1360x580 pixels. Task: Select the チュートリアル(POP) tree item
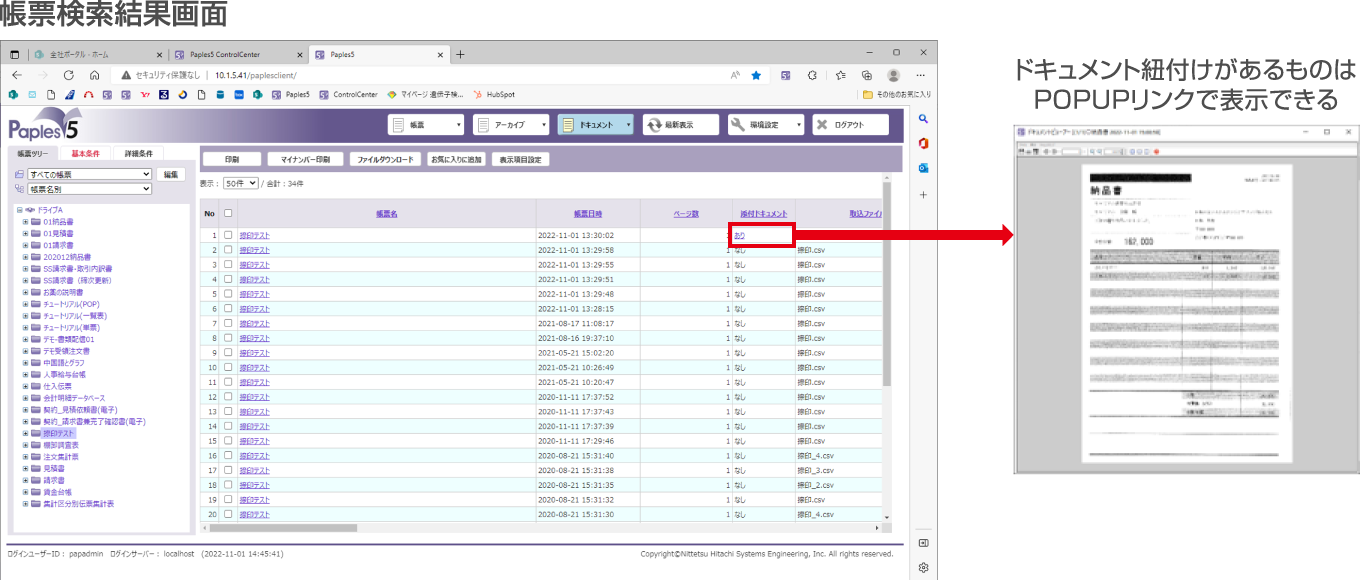click(71, 304)
